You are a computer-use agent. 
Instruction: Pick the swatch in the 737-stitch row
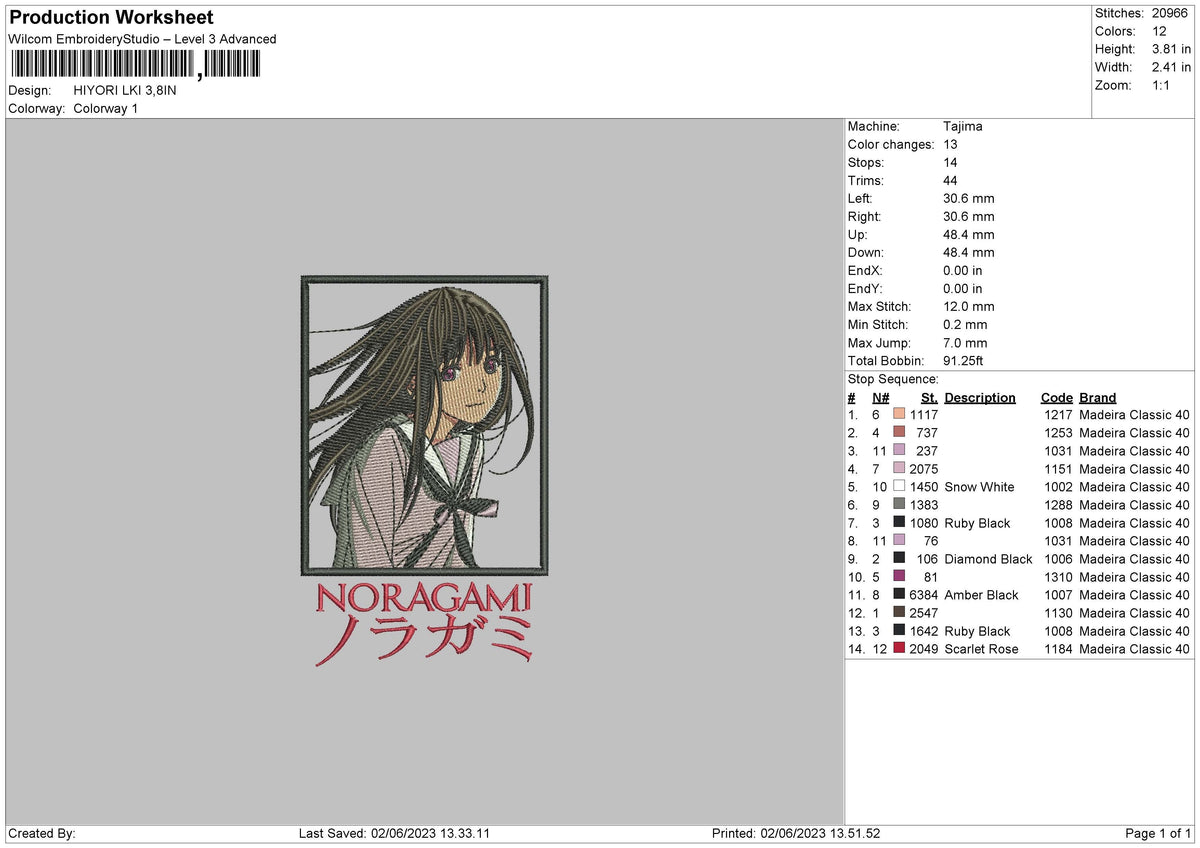point(899,432)
